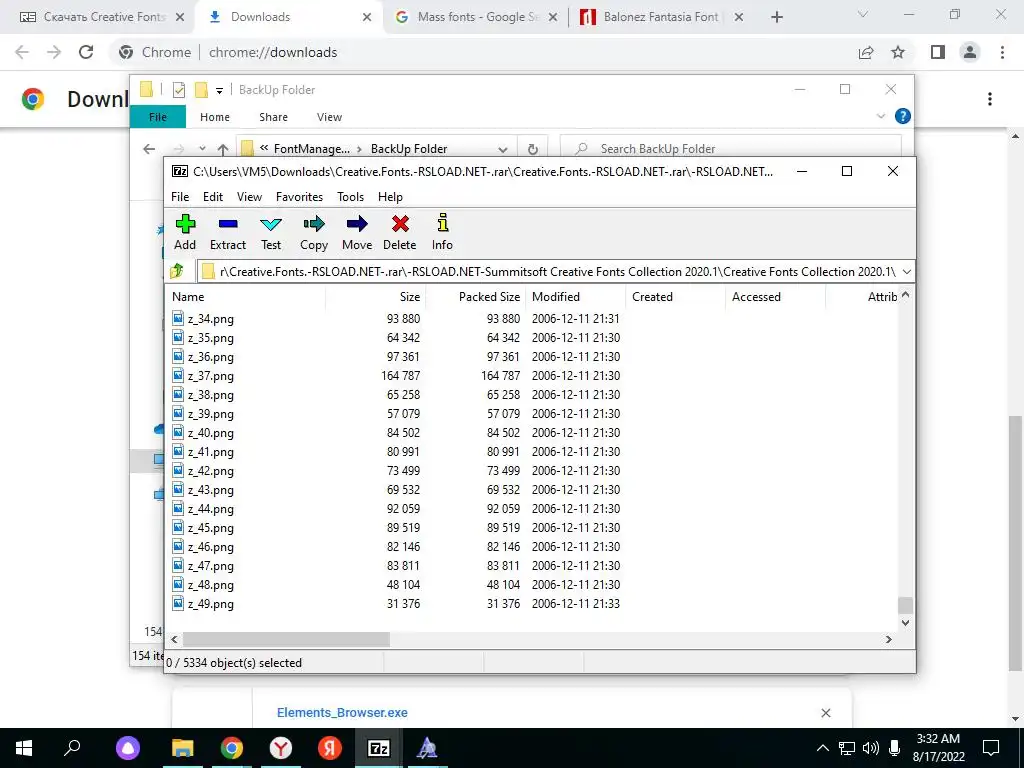
Task: Click the z_35.png file icon
Action: click(x=178, y=337)
